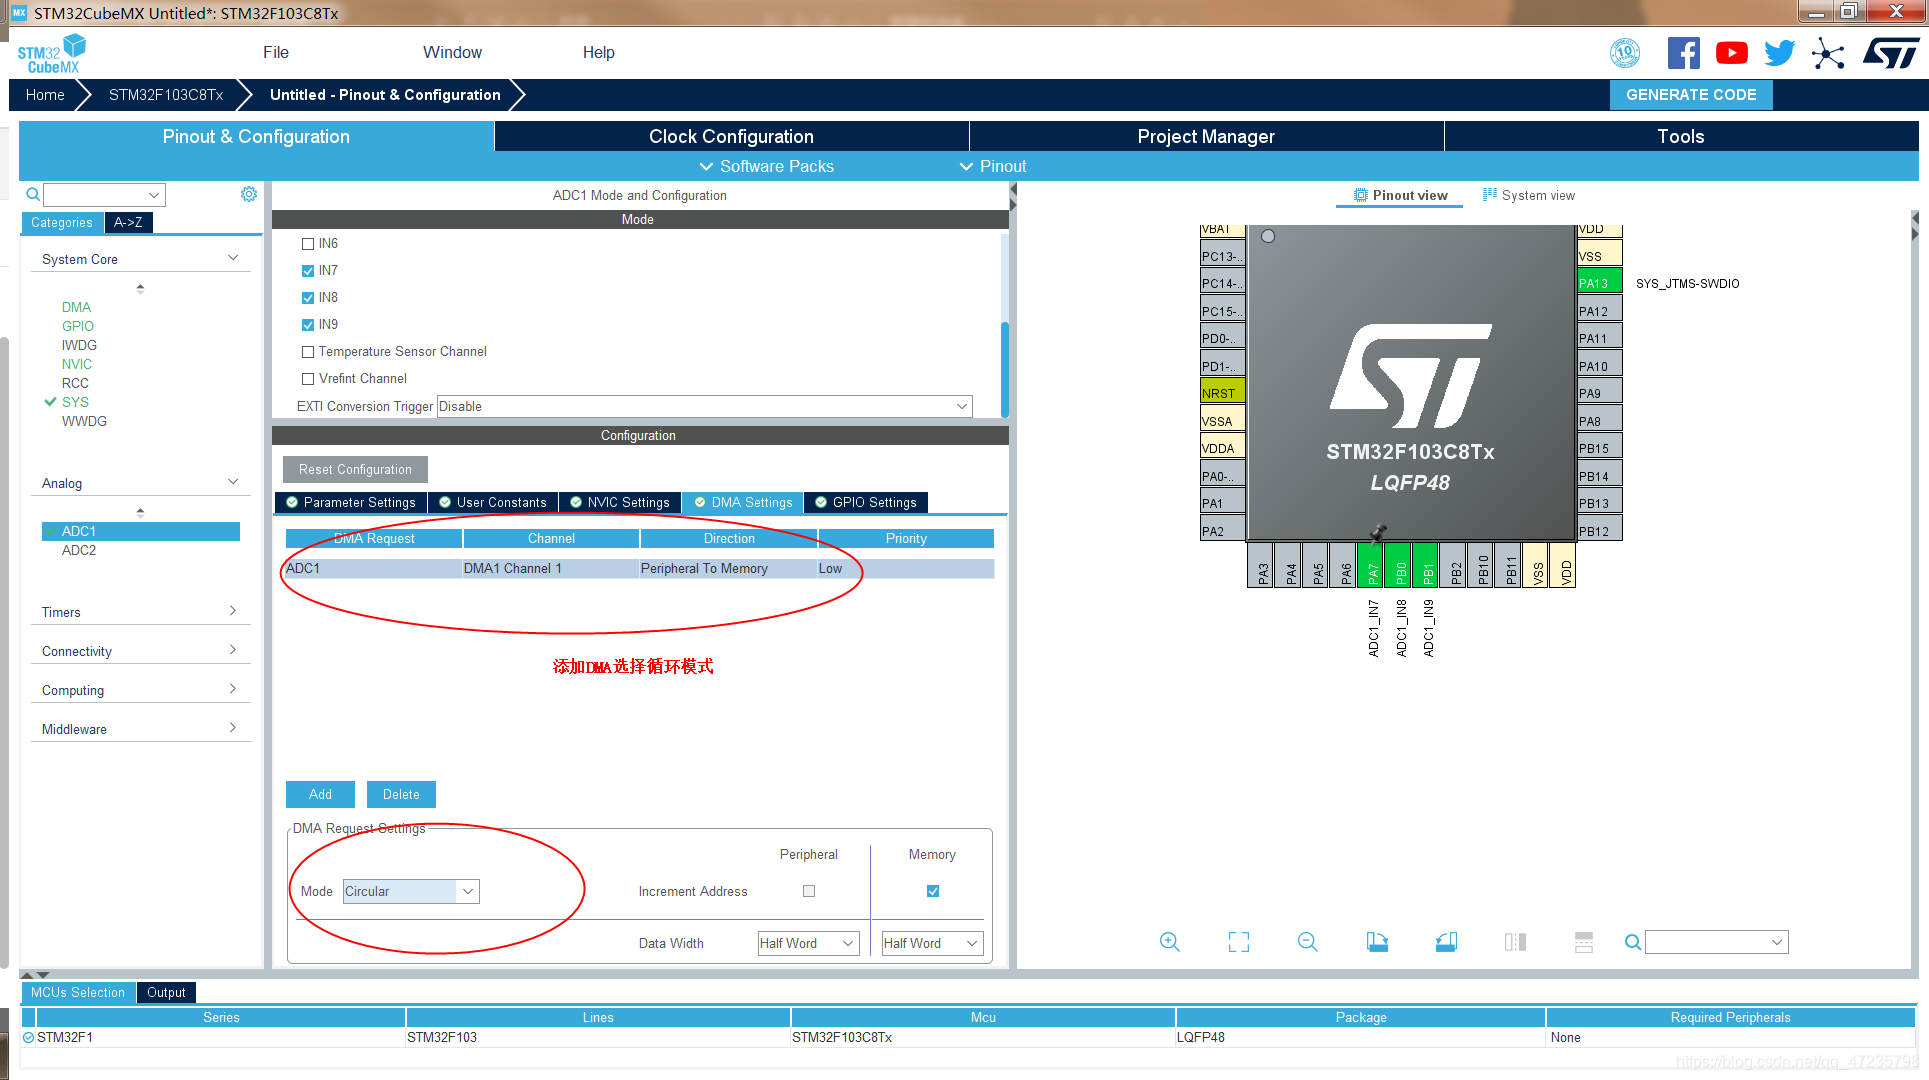Enable the Temperature Sensor Channel checkbox

(308, 352)
